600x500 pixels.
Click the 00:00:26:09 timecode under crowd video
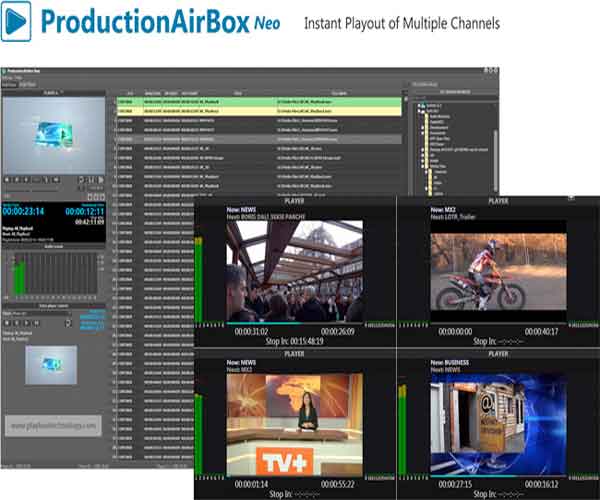[x=338, y=331]
